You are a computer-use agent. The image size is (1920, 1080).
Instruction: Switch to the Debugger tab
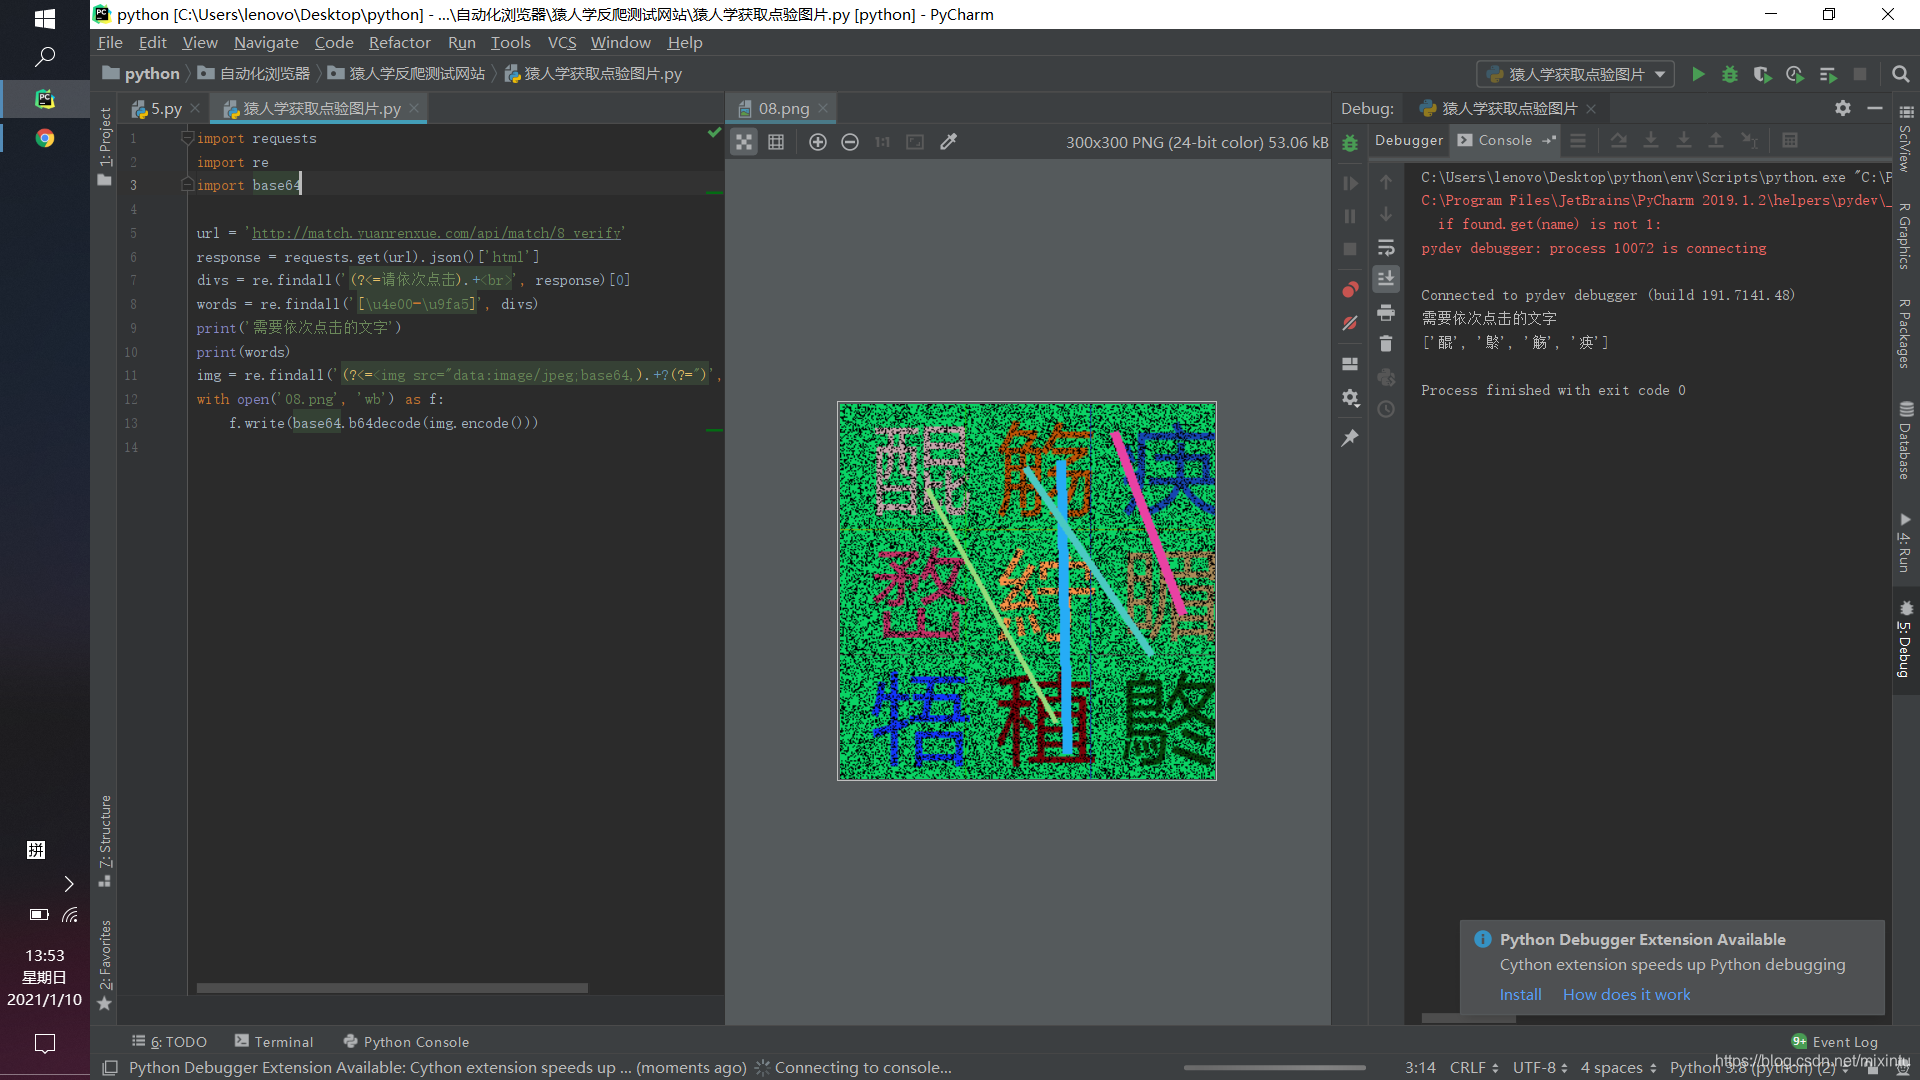pos(1408,140)
